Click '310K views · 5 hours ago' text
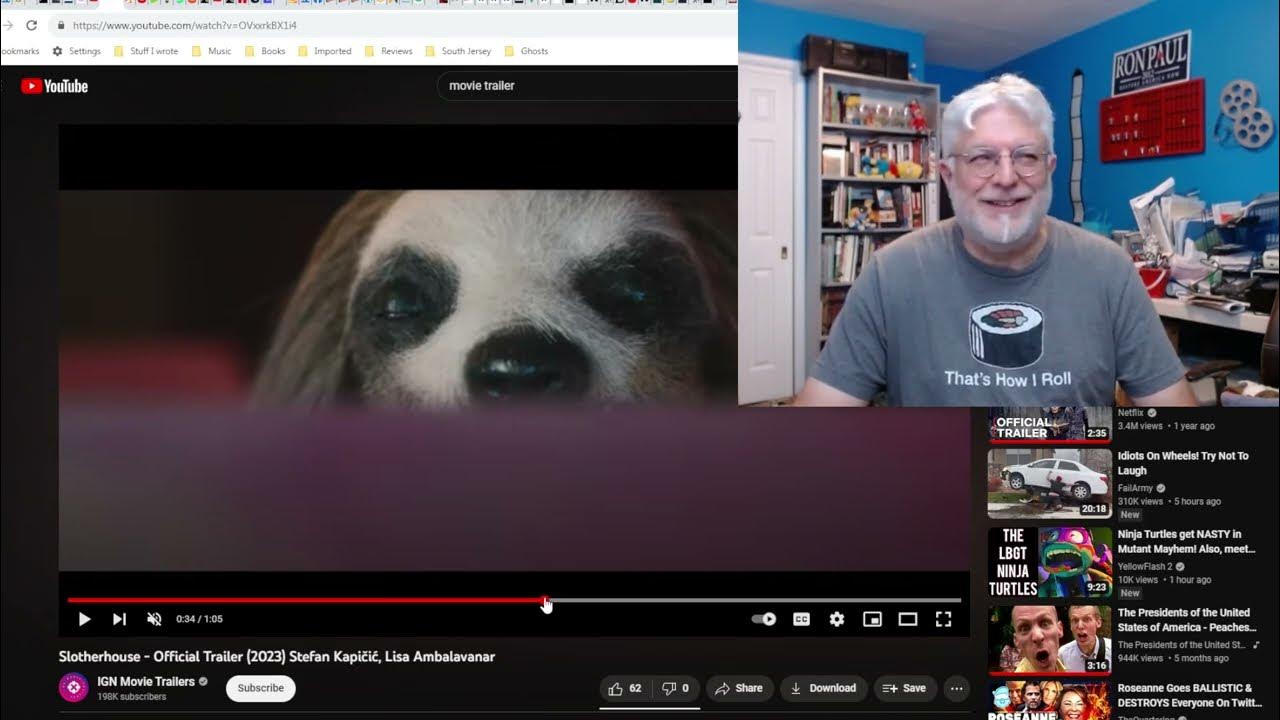The image size is (1280, 720). pos(1169,501)
